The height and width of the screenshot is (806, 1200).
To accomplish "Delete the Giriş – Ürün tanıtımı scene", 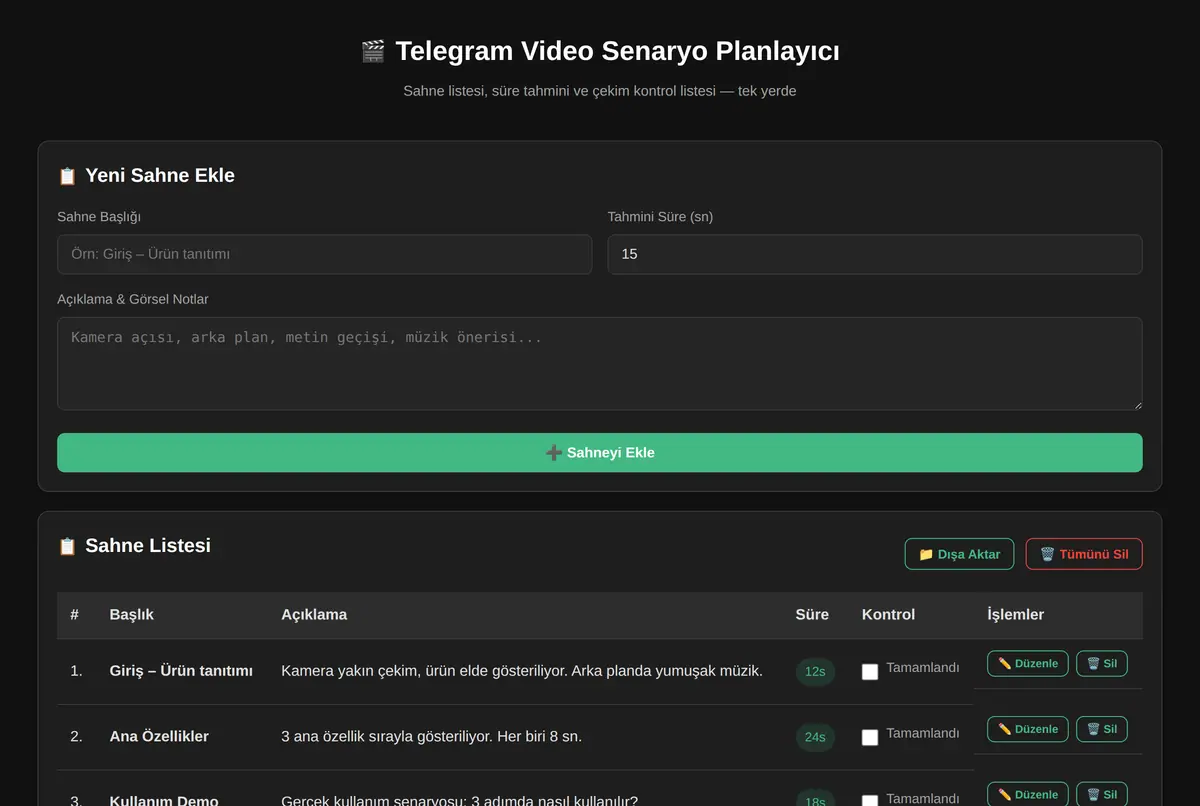I will (x=1102, y=664).
